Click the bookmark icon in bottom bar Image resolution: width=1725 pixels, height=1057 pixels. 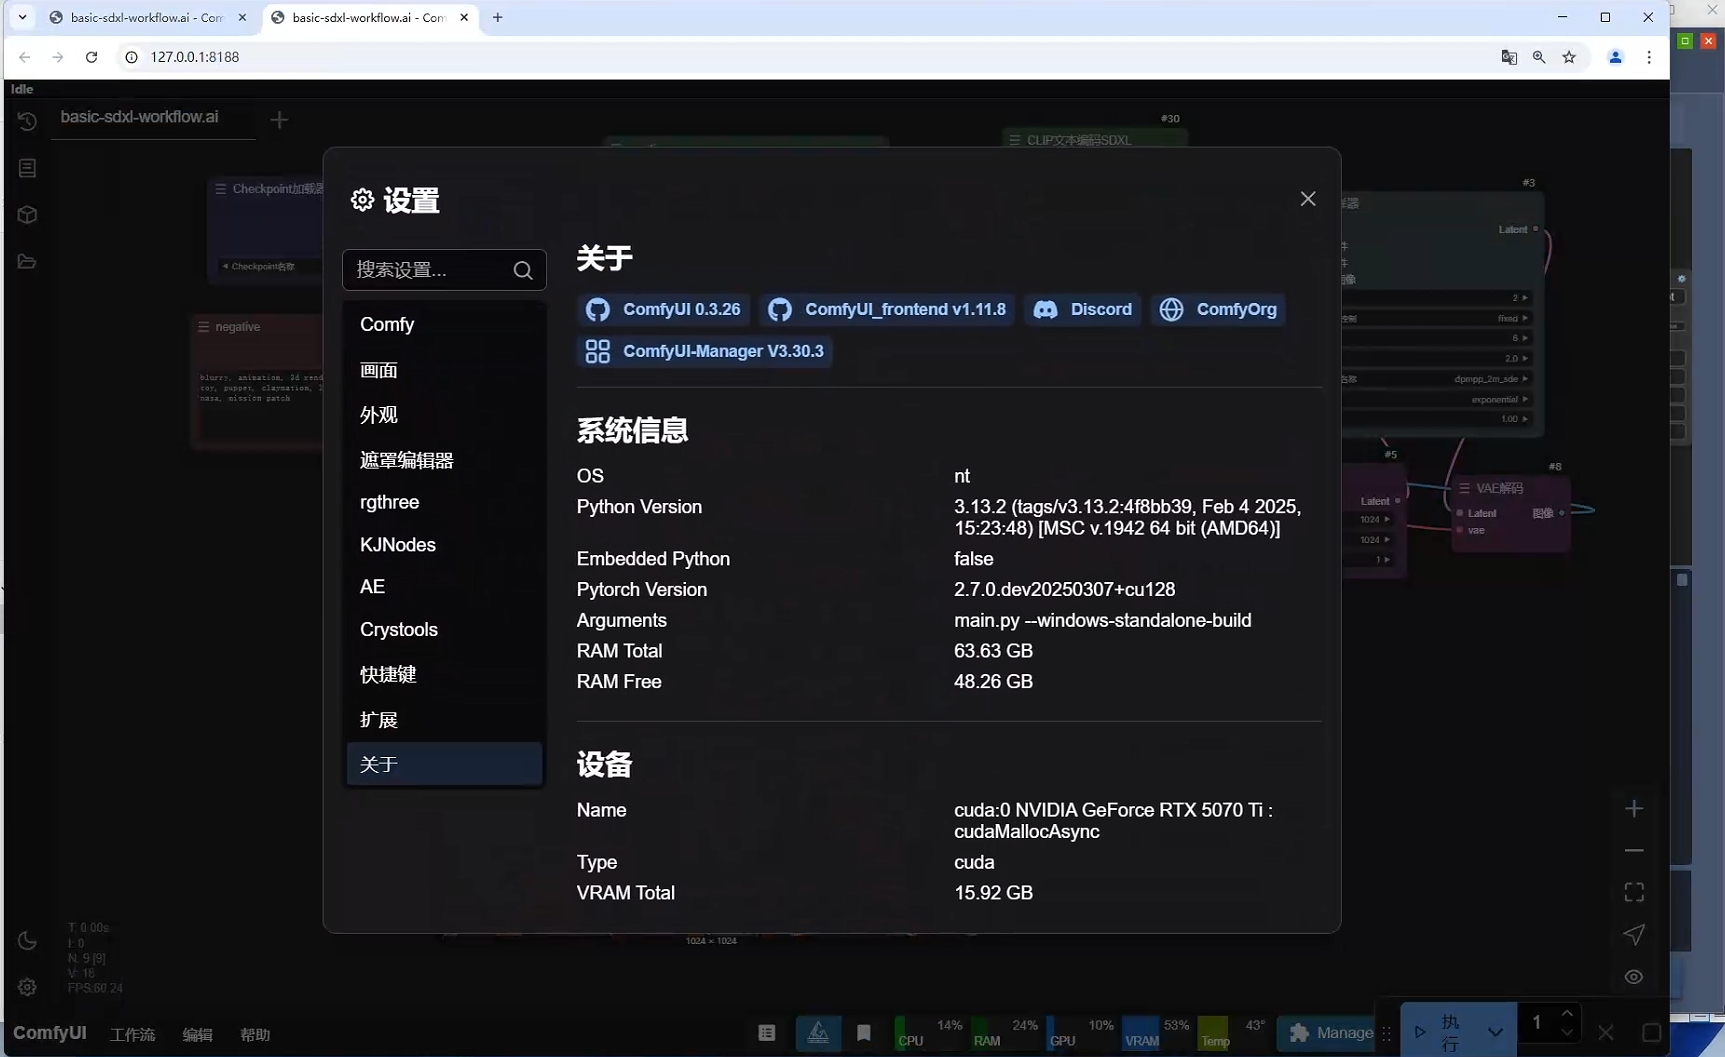(x=864, y=1033)
